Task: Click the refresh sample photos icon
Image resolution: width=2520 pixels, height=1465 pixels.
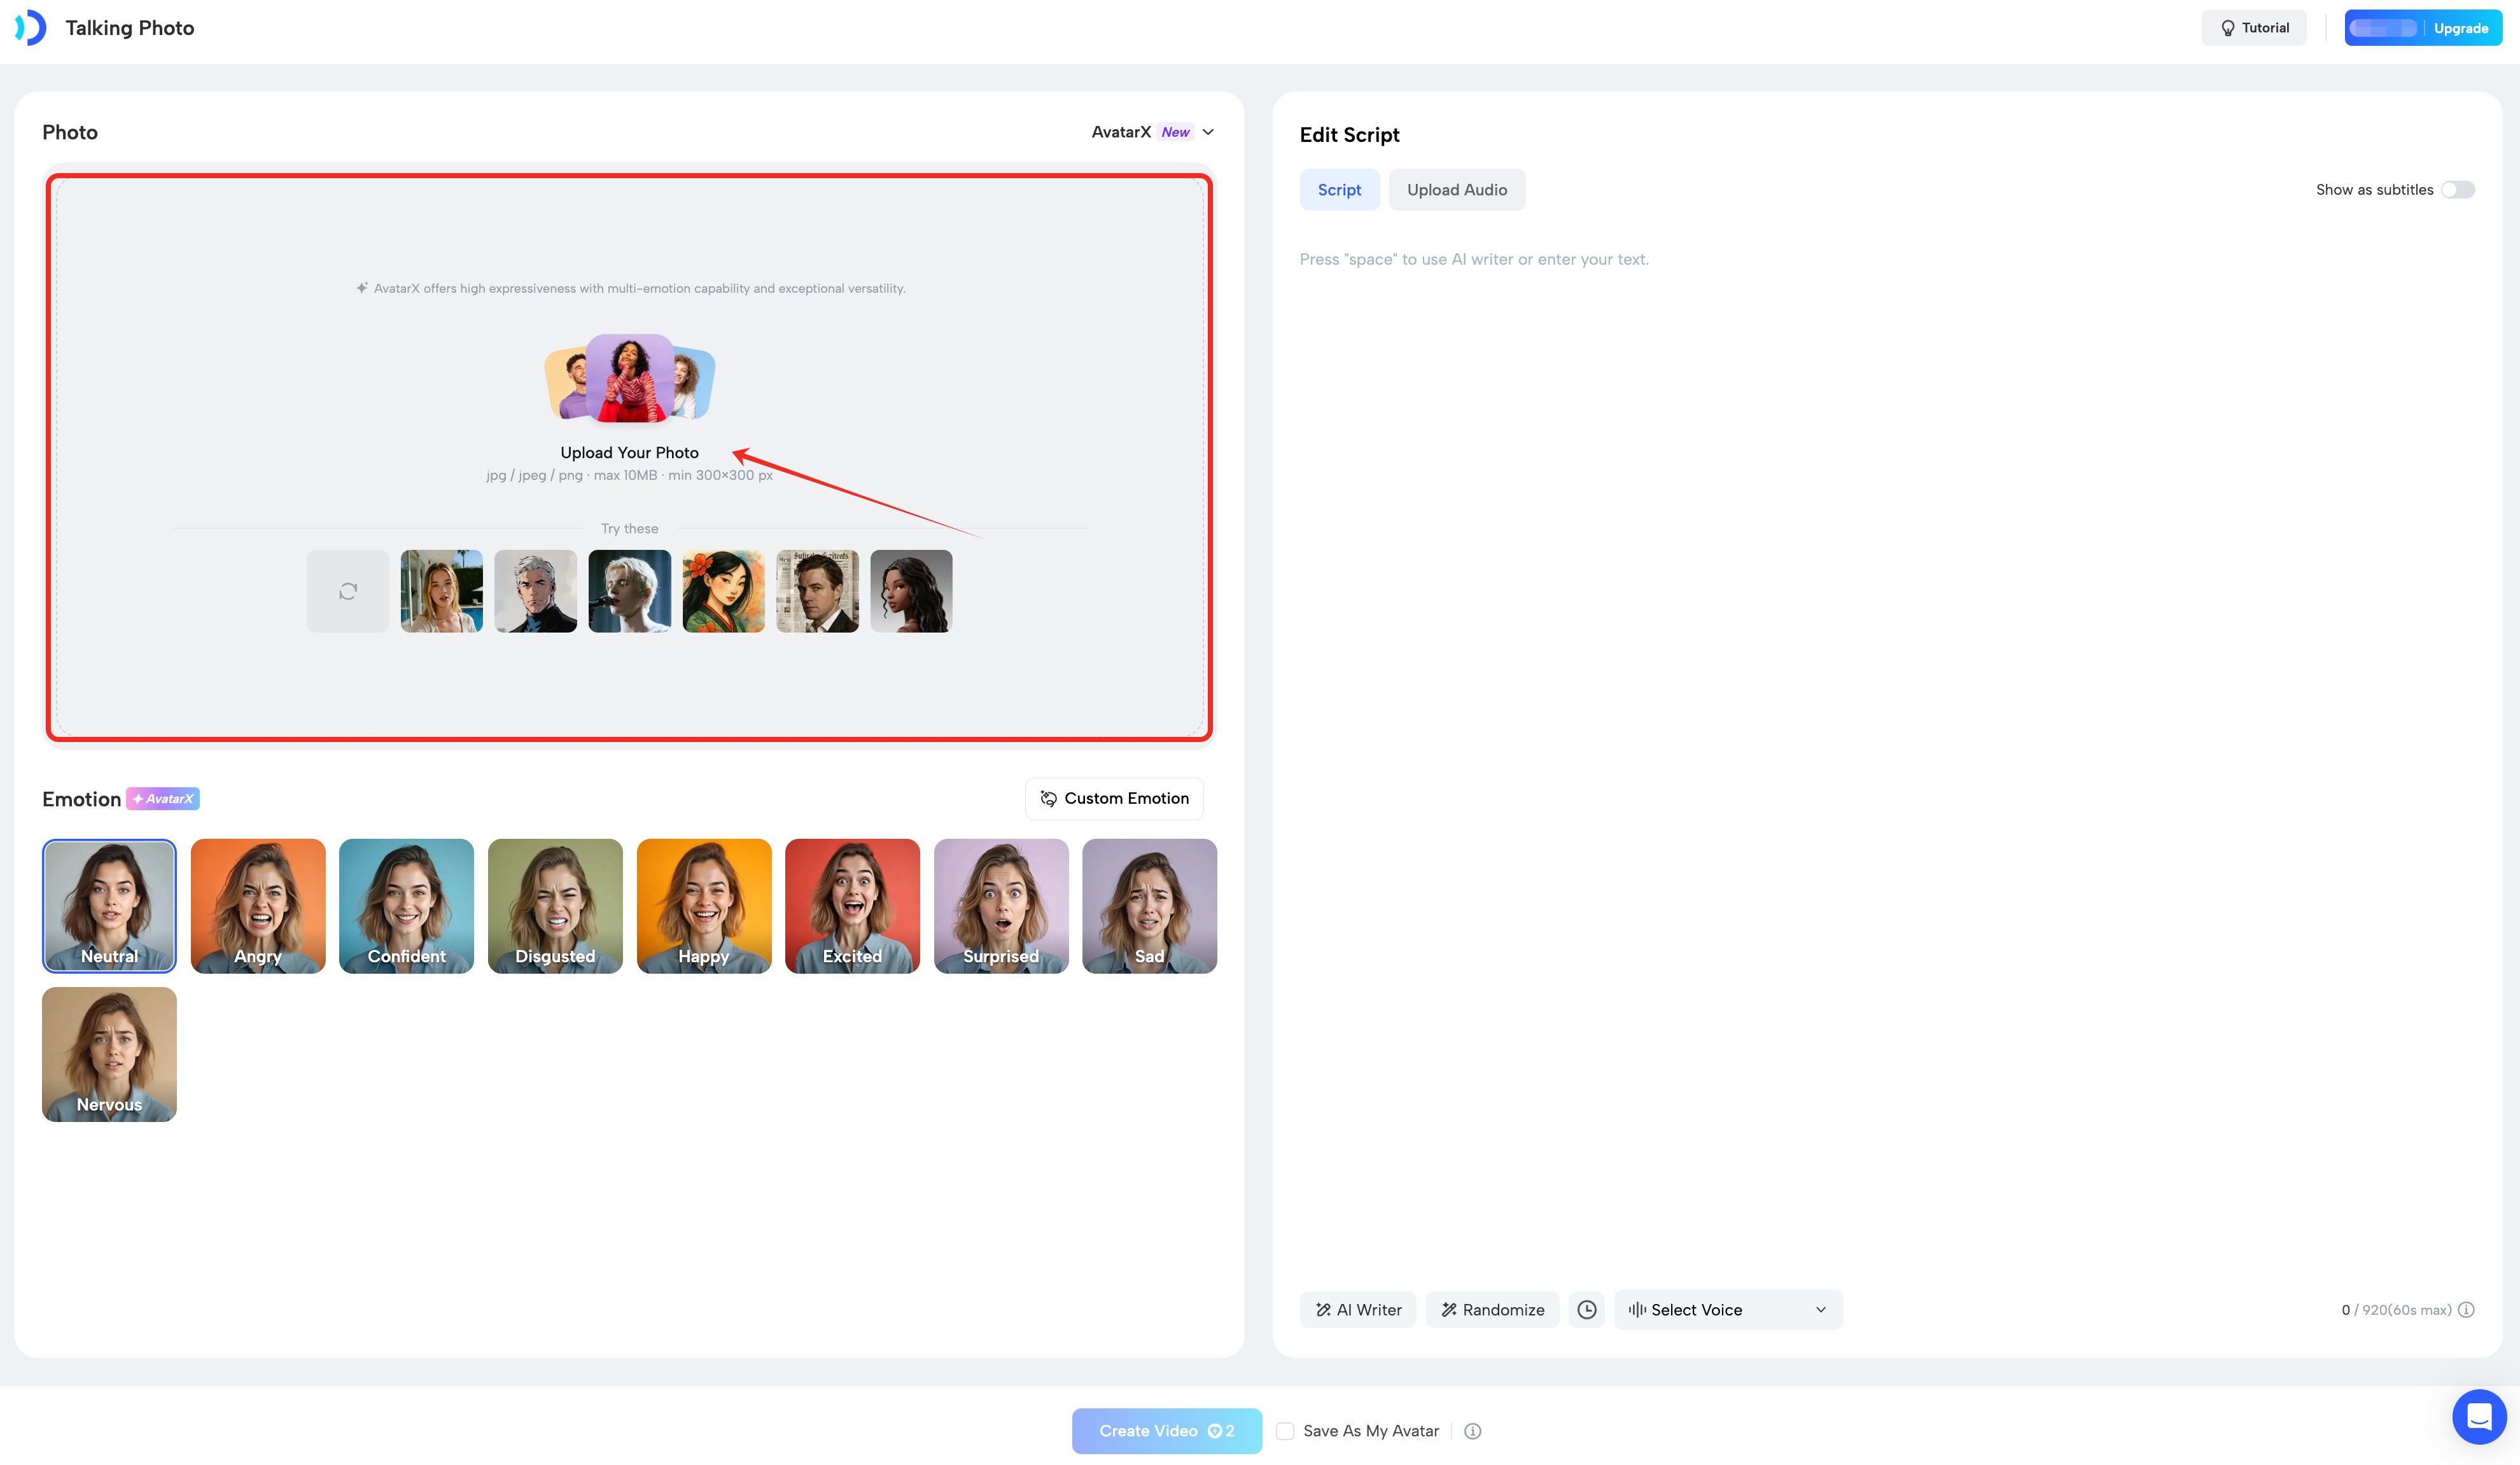Action: [x=347, y=591]
